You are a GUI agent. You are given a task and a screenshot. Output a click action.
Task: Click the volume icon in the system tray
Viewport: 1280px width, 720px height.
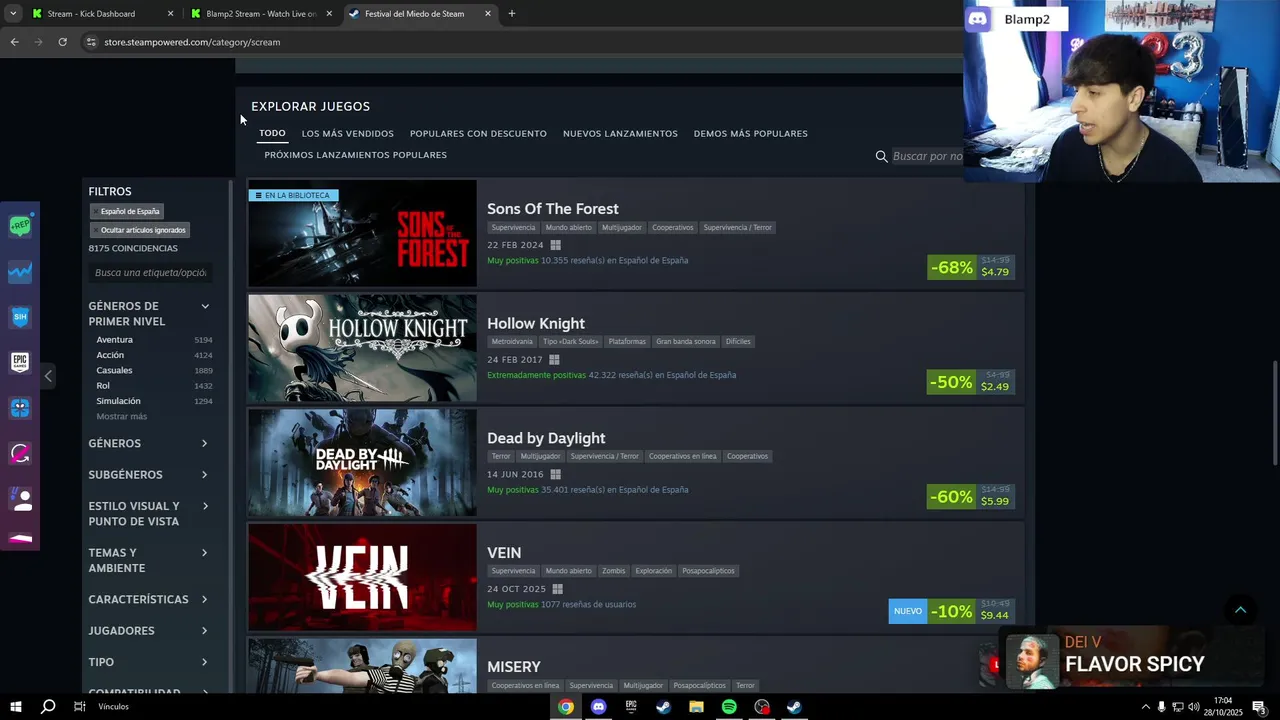1193,707
